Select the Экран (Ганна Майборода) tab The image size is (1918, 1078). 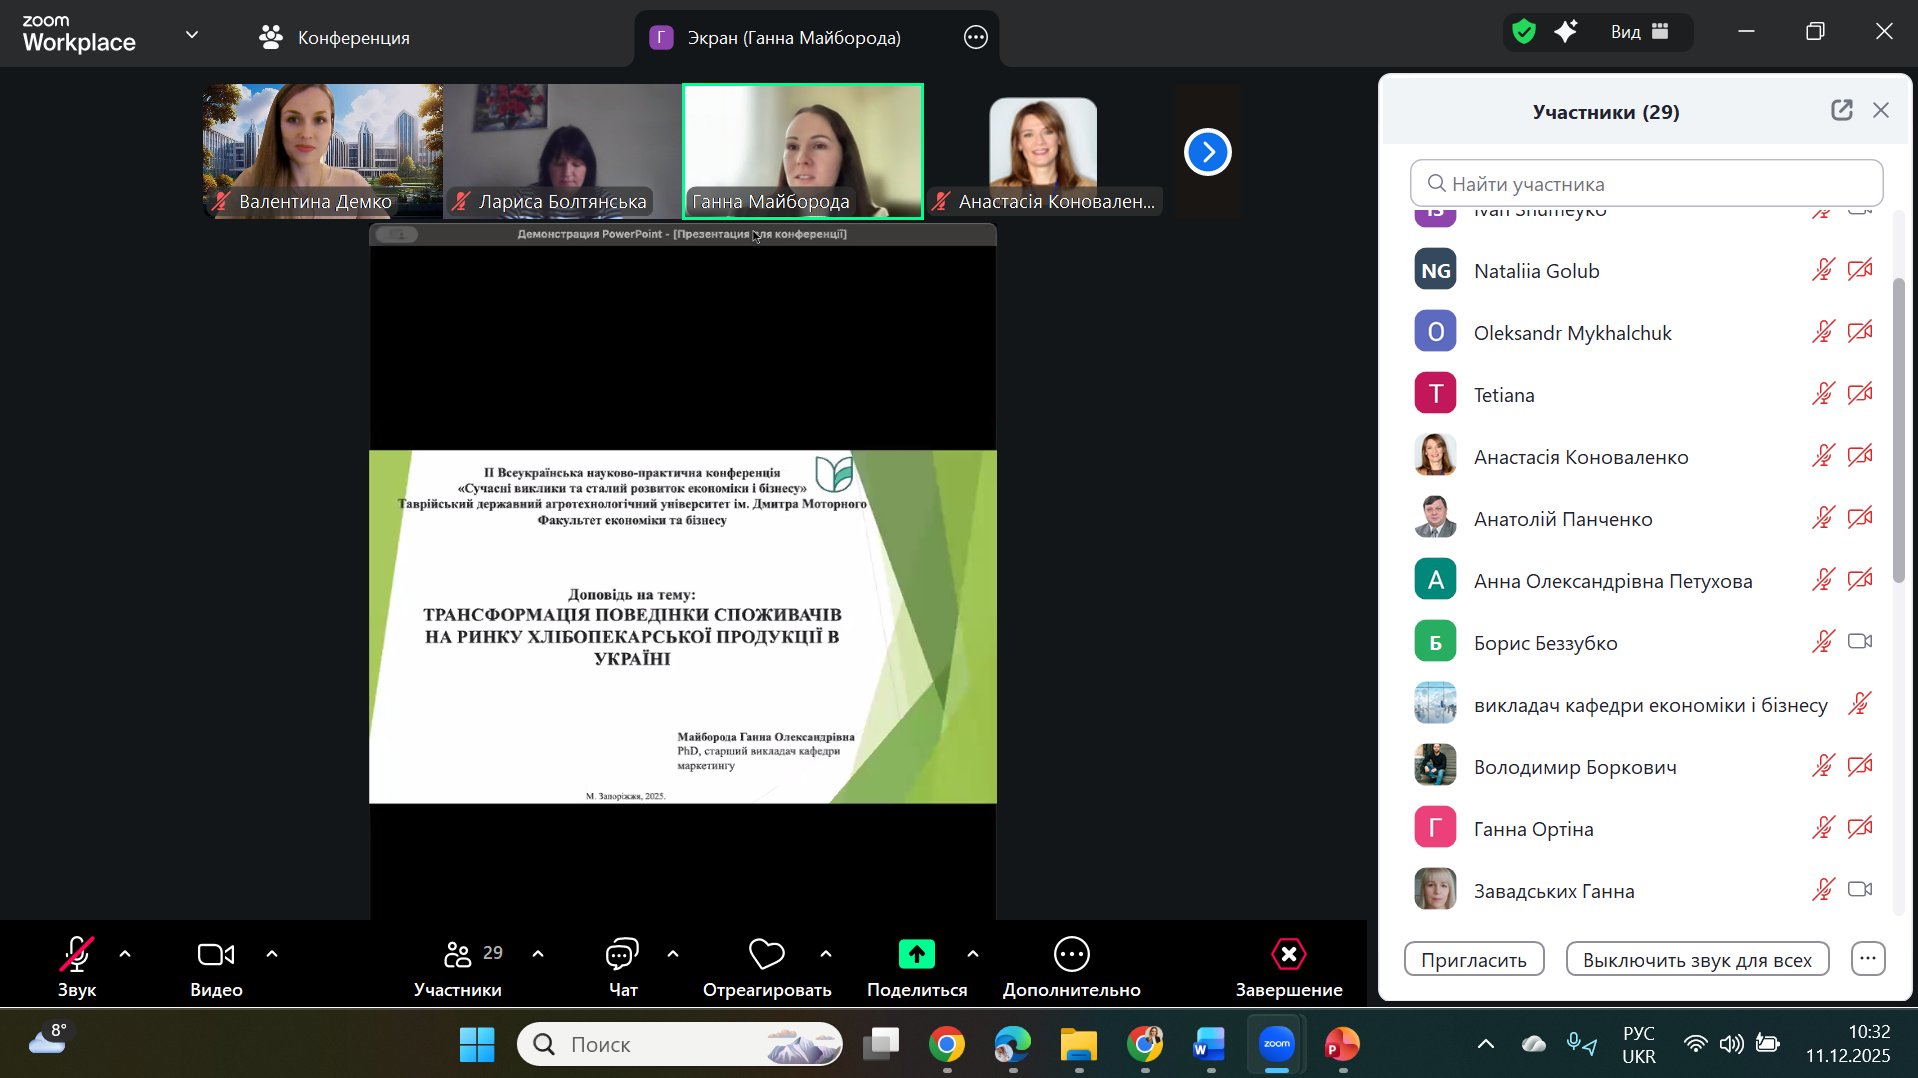tap(793, 38)
